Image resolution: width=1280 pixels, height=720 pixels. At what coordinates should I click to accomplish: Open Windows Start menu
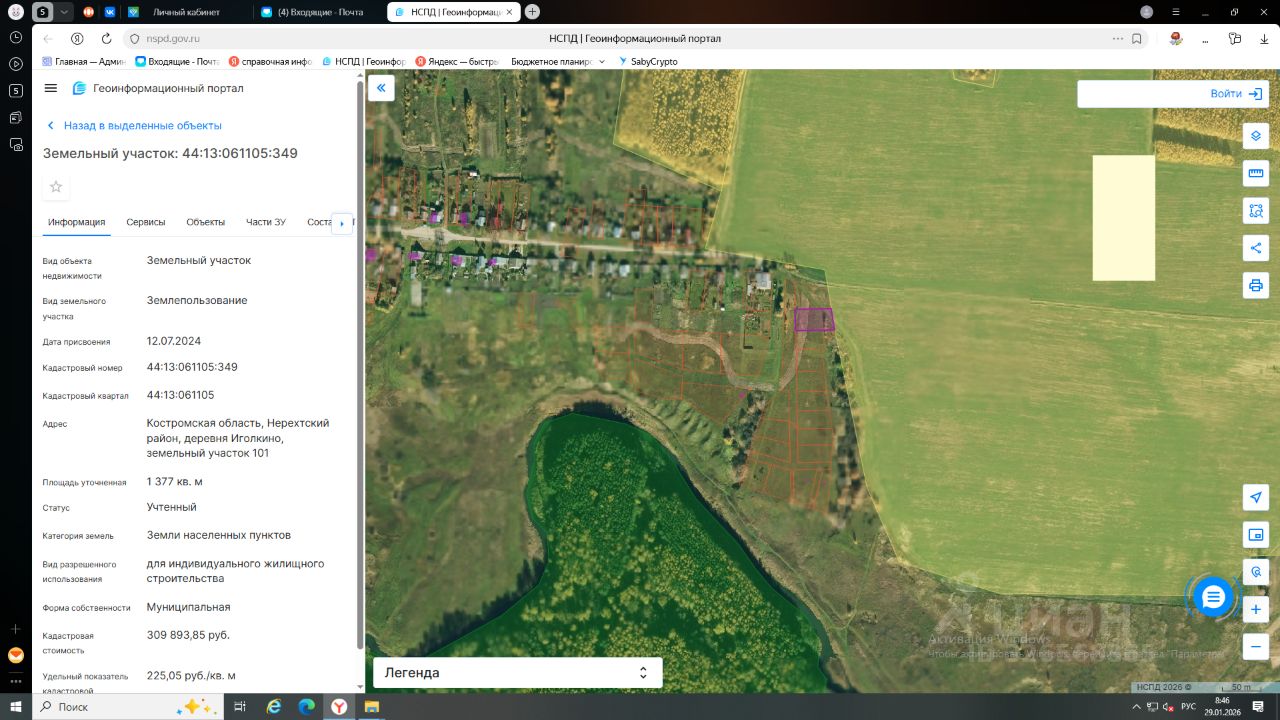click(16, 707)
